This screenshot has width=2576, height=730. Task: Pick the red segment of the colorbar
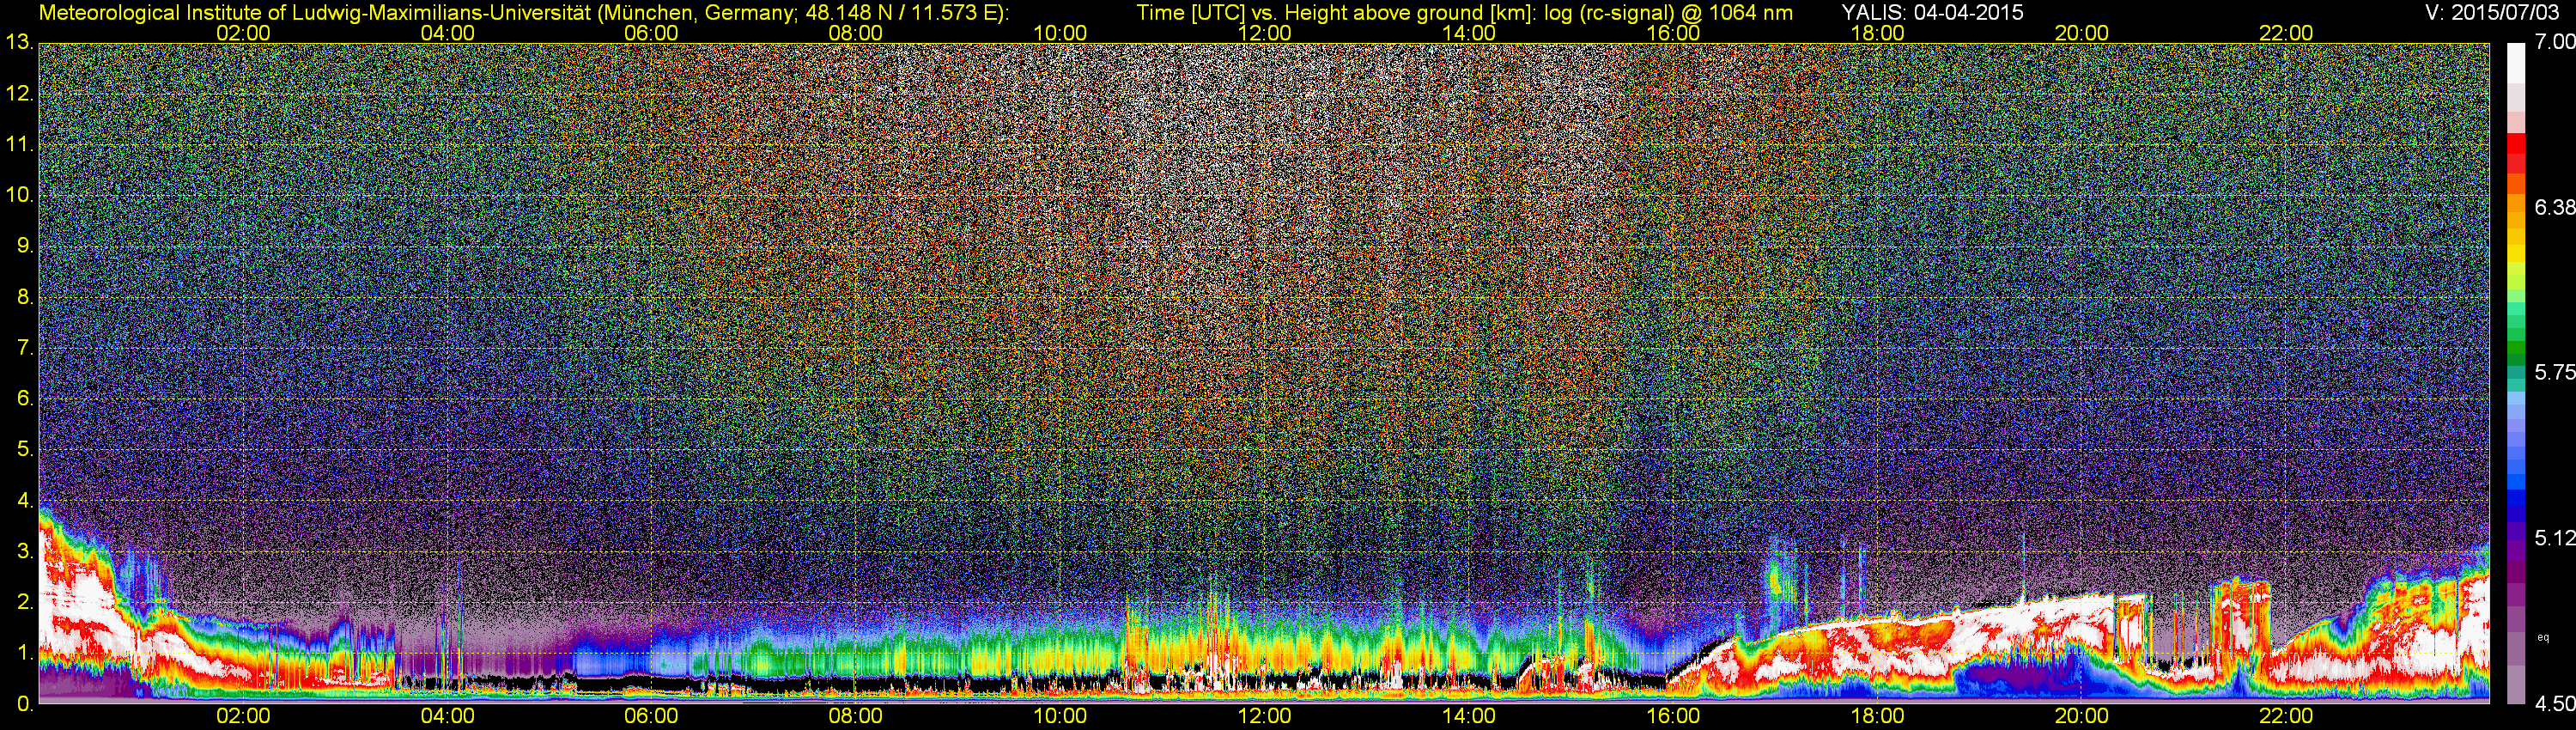point(2515,145)
